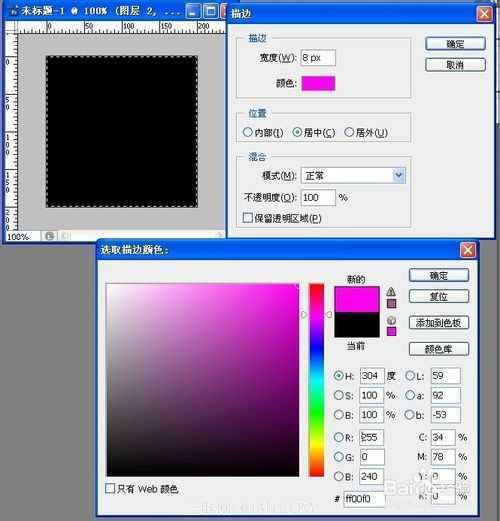Select the H hue radio button
Image resolution: width=500 pixels, height=521 pixels.
[x=339, y=376]
